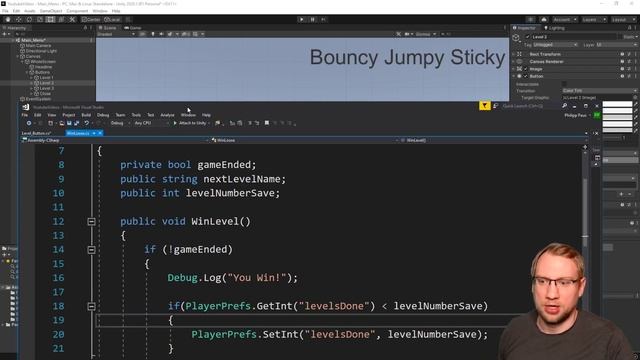The image size is (640, 360).
Task: Switch to the Game tab
Action: click(x=133, y=28)
